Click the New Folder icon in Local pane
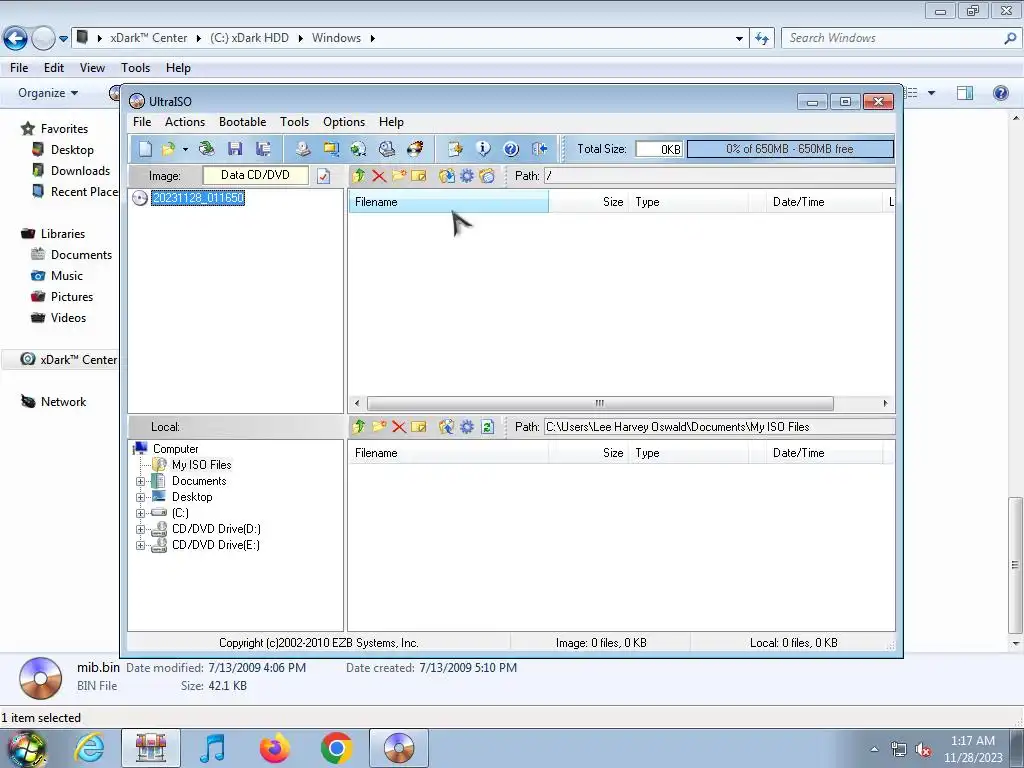 379,426
